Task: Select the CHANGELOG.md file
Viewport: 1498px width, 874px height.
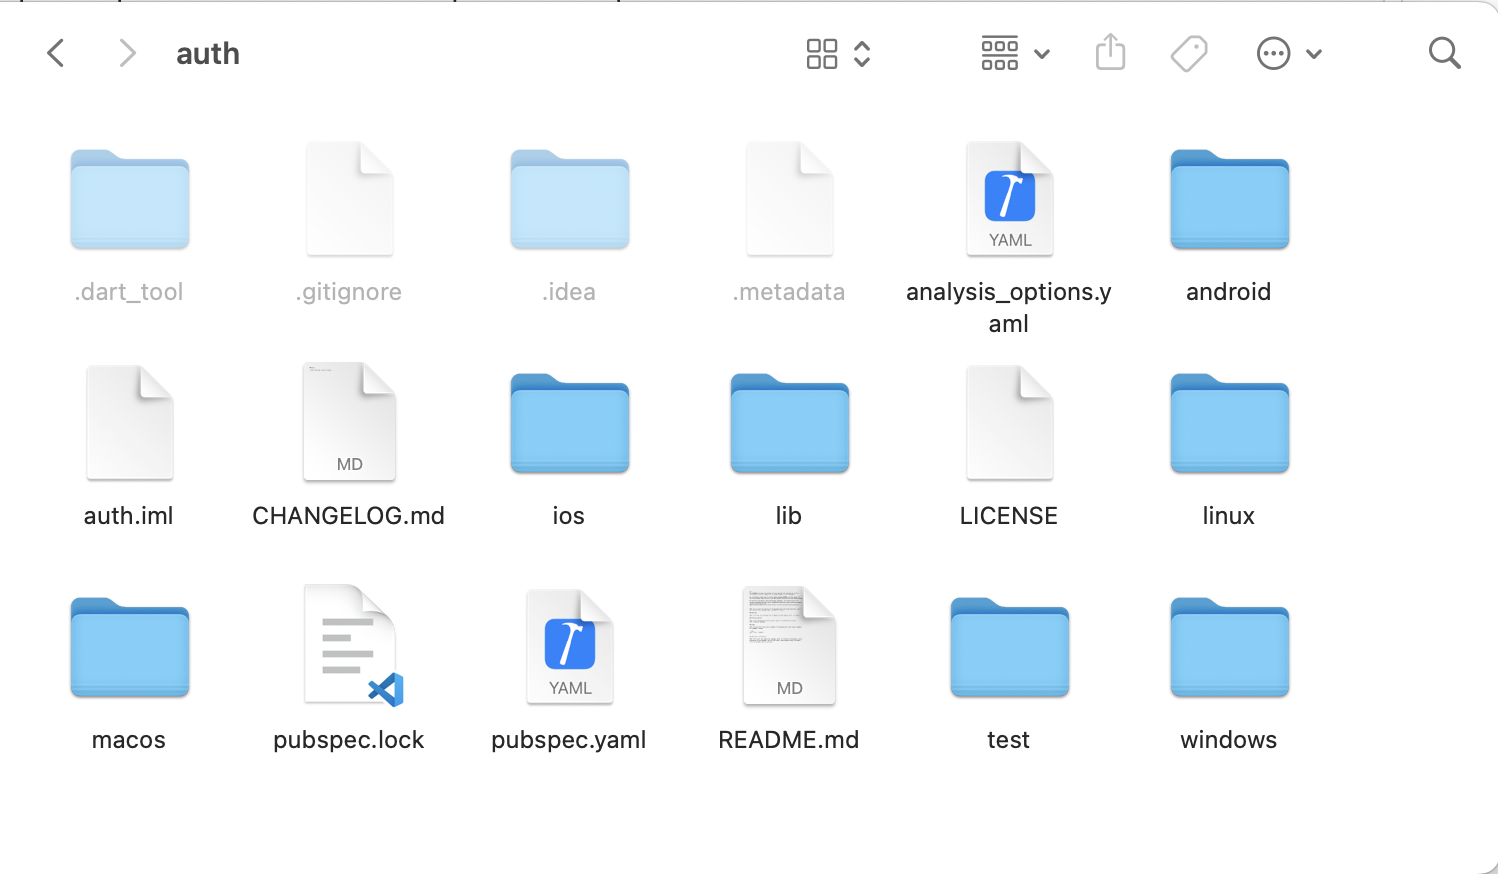Action: pyautogui.click(x=348, y=420)
